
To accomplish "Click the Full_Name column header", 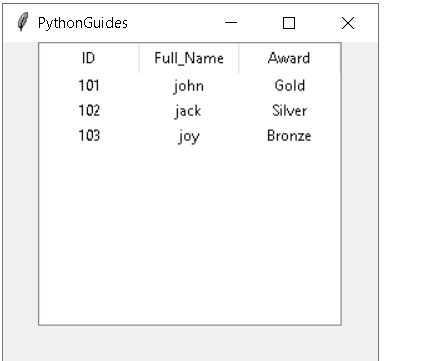I will pos(189,58).
